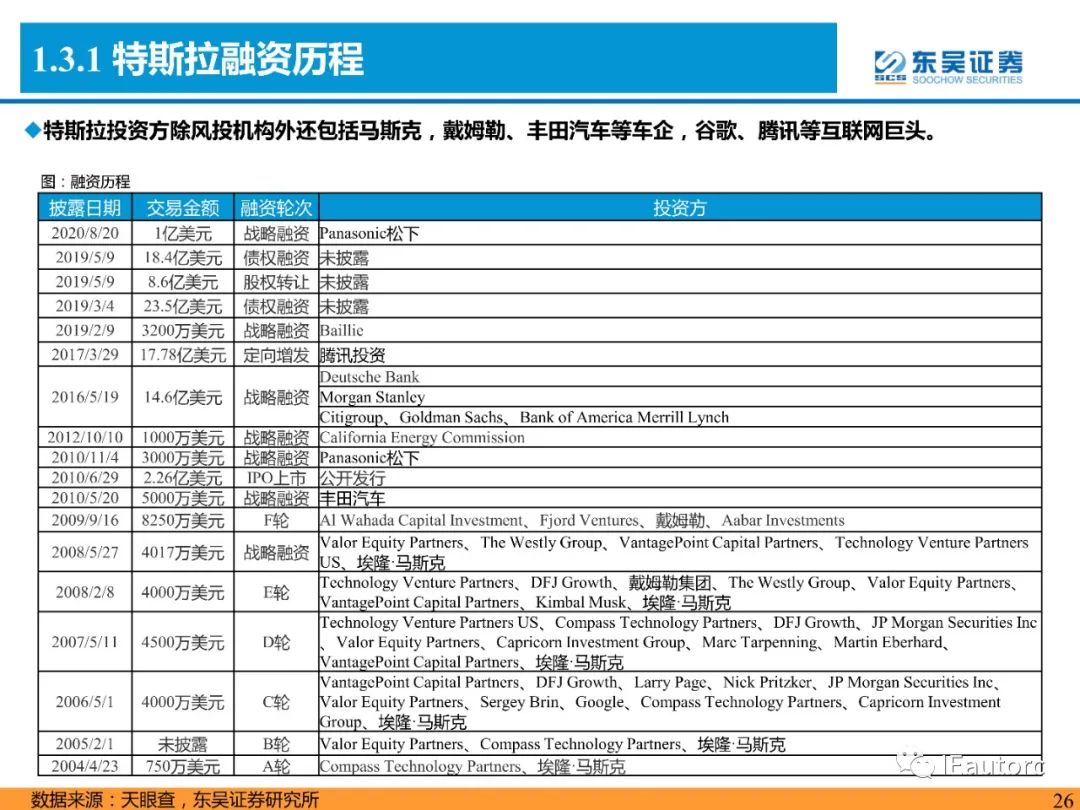The height and width of the screenshot is (810, 1080).
Task: Click the slide title 特斯拉融资历程
Action: pyautogui.click(x=238, y=59)
